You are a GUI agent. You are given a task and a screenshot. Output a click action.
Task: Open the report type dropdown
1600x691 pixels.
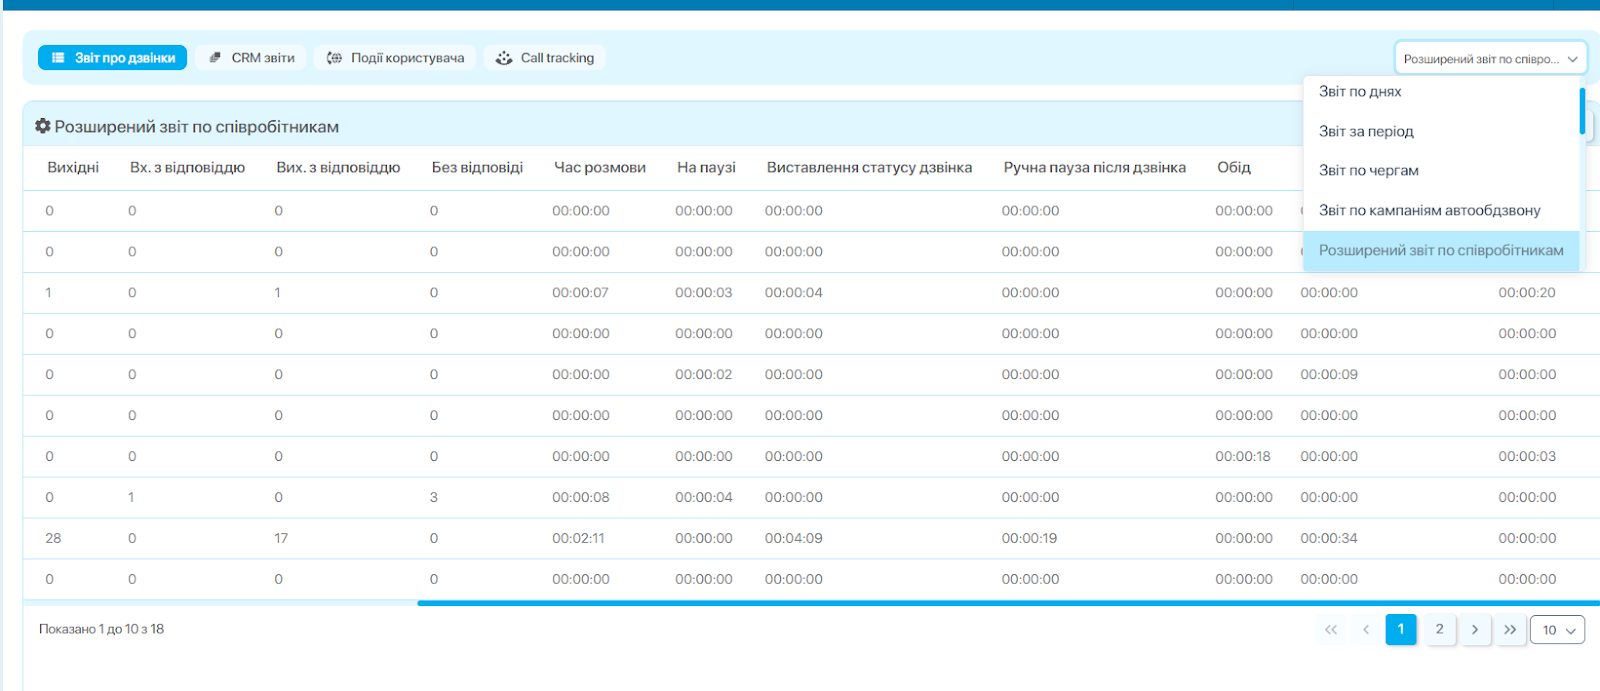click(x=1490, y=59)
